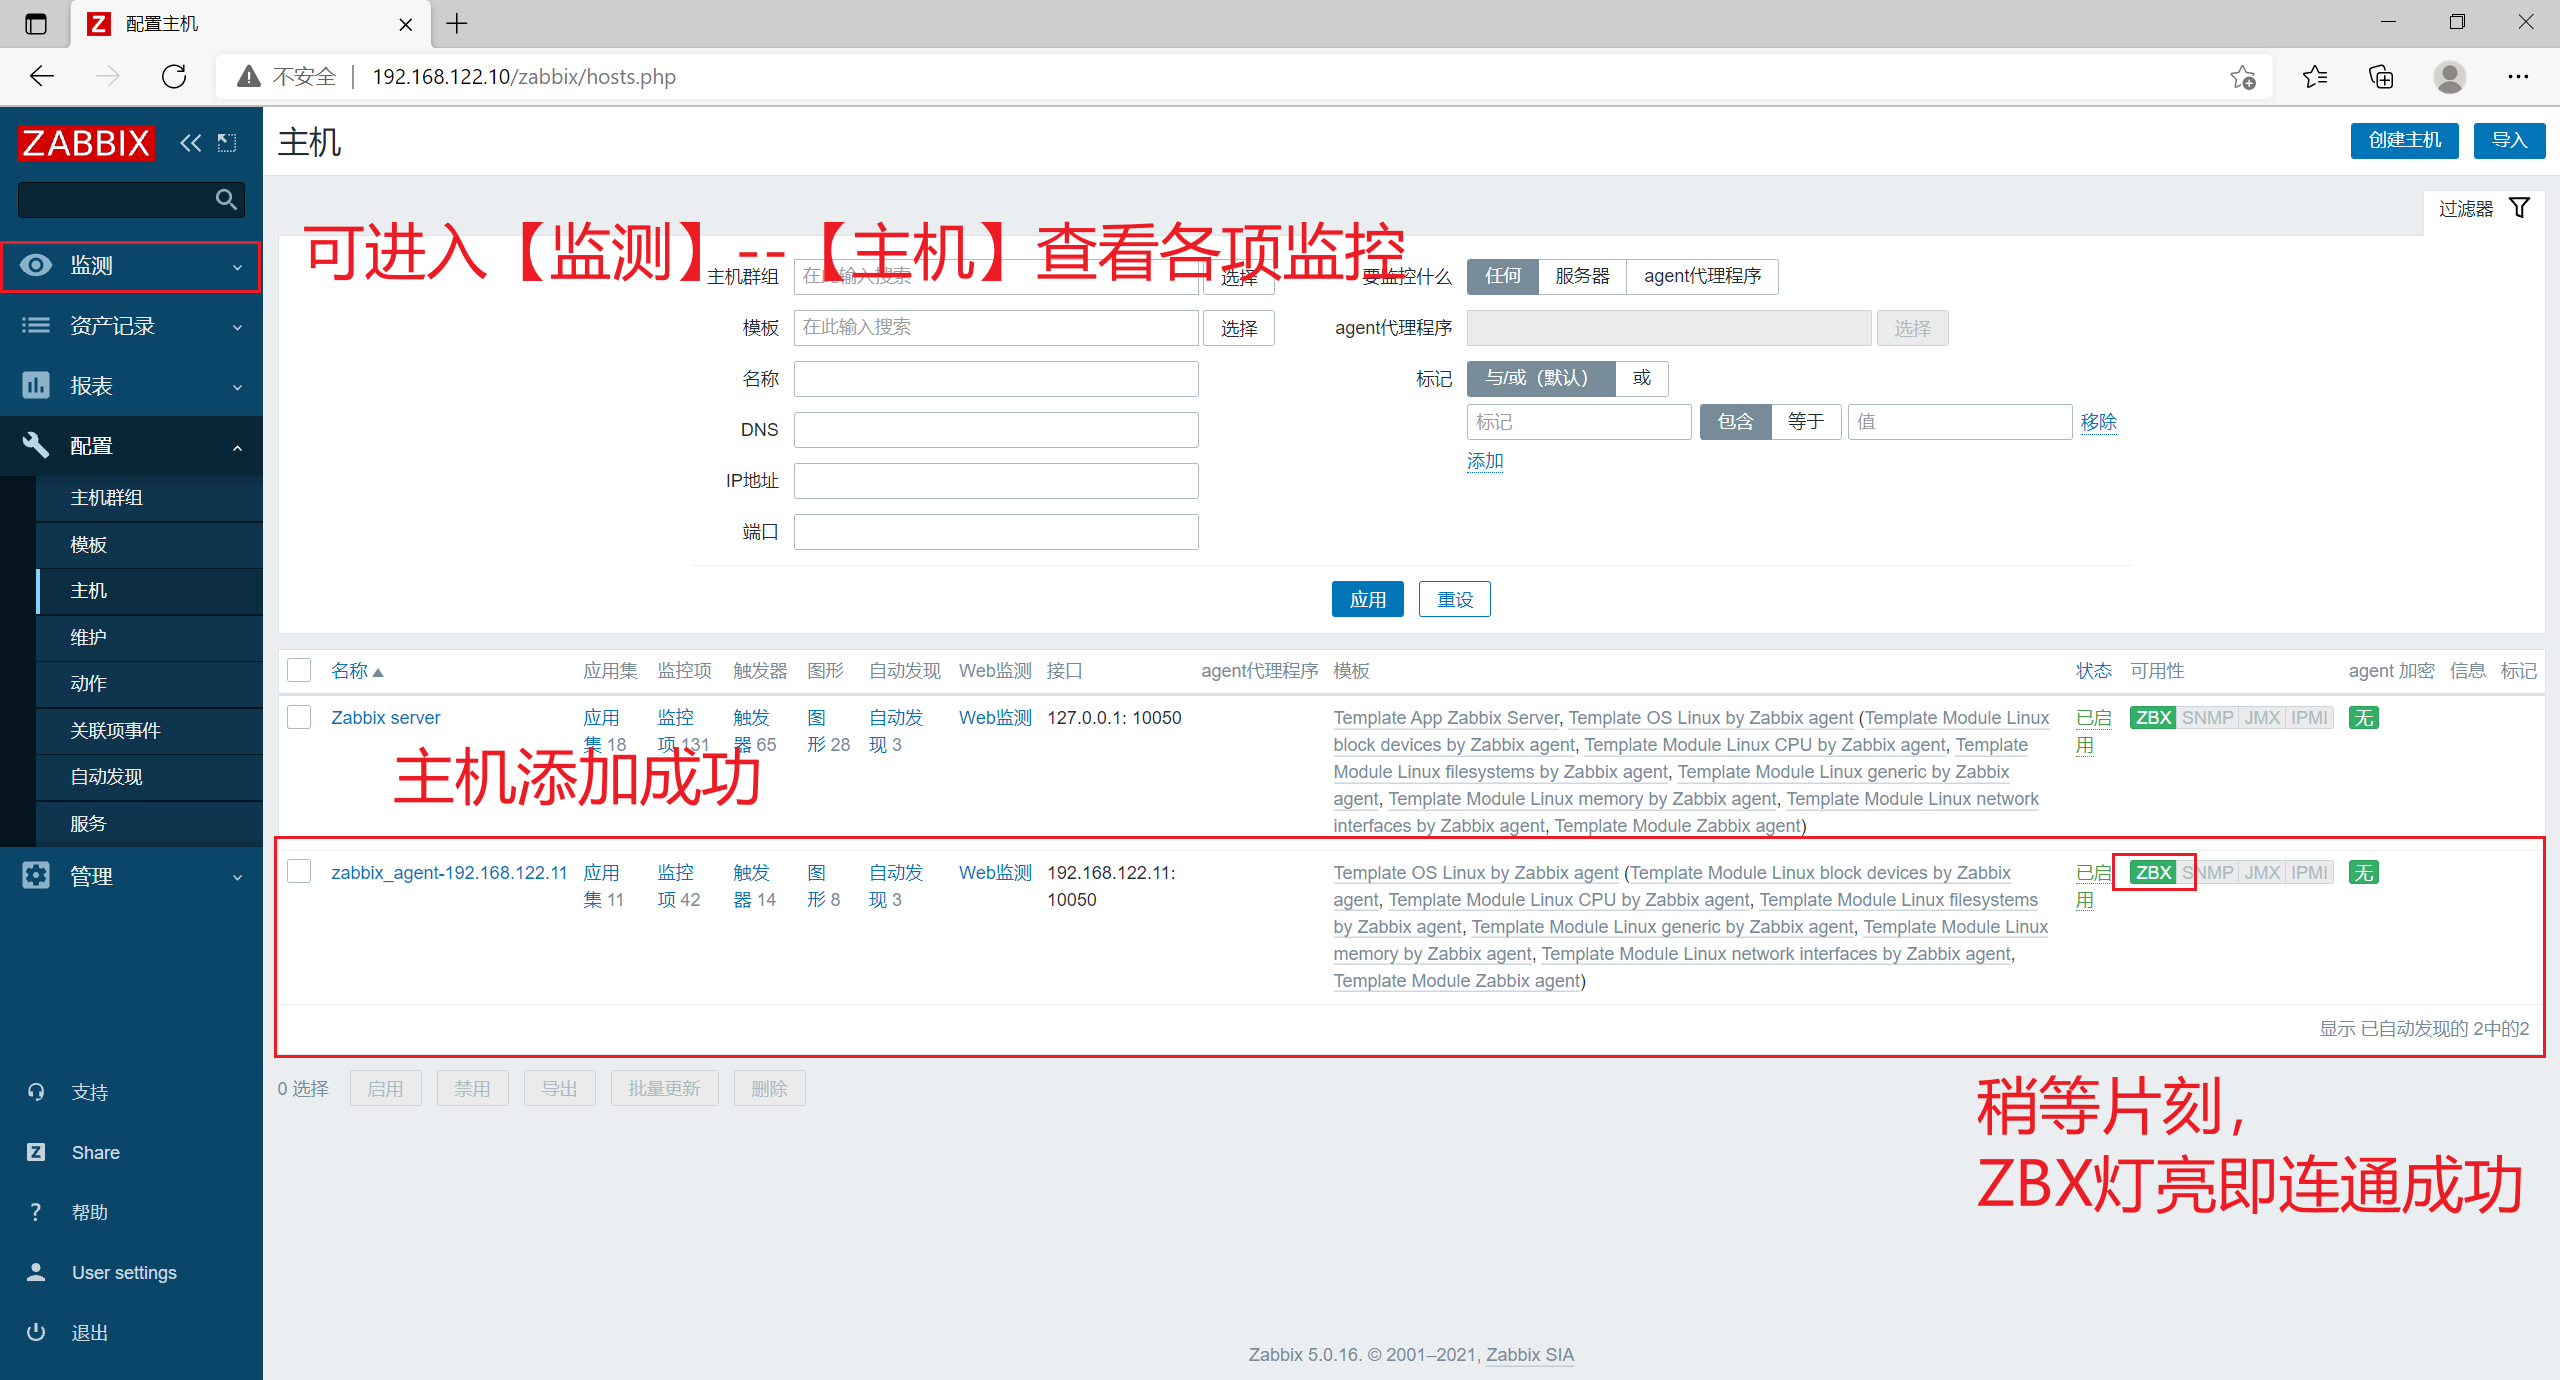This screenshot has height=1380, width=2560.
Task: Reload the page with refresh icon
Action: [x=174, y=76]
